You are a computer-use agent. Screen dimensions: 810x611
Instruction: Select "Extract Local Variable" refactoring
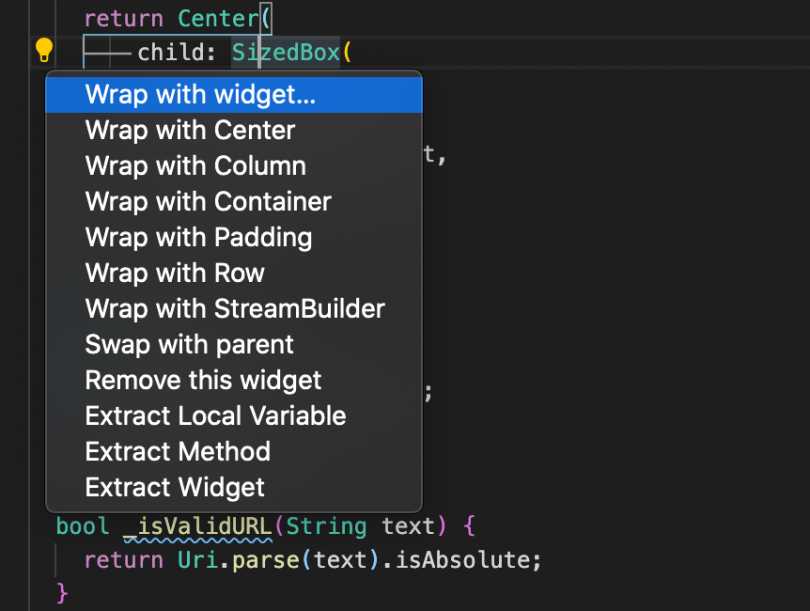coord(215,416)
